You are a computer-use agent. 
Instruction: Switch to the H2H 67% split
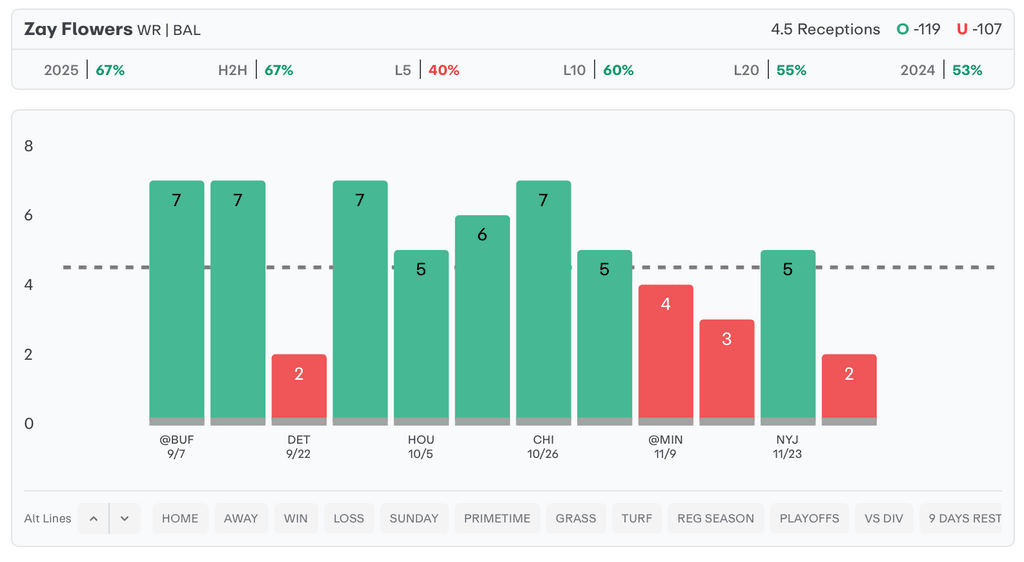(255, 70)
